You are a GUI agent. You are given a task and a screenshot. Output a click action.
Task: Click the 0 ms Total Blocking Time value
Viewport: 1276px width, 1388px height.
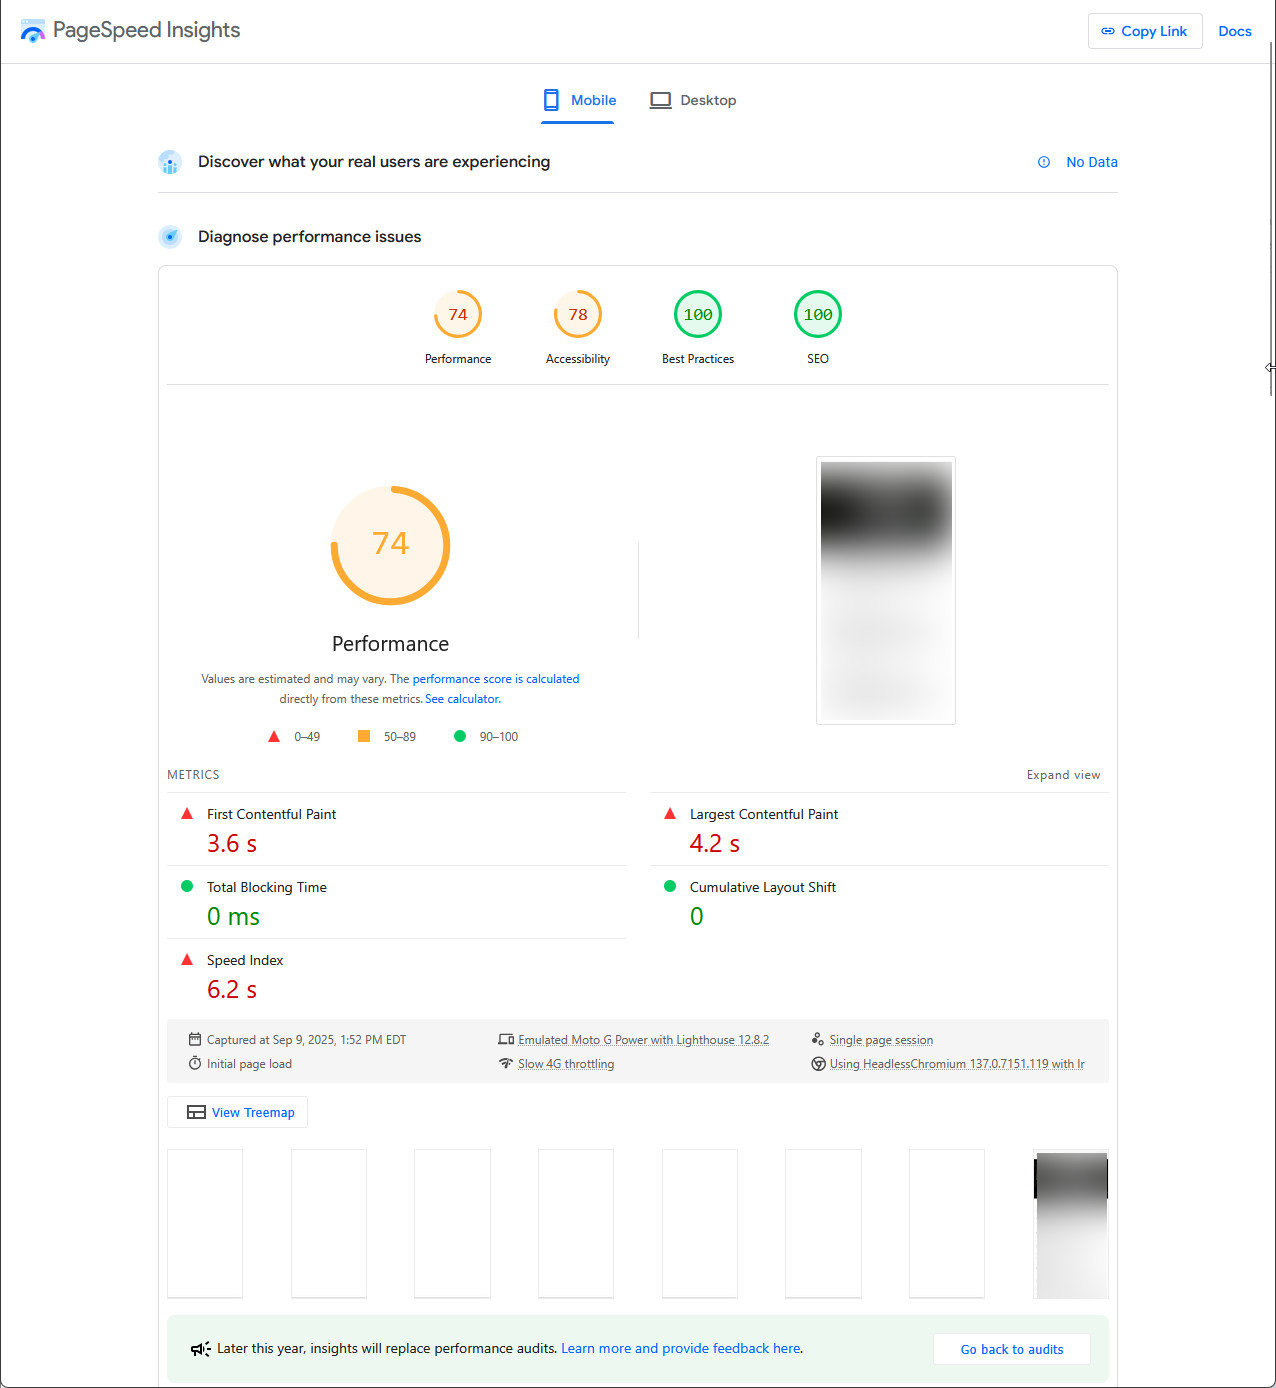pyautogui.click(x=233, y=917)
